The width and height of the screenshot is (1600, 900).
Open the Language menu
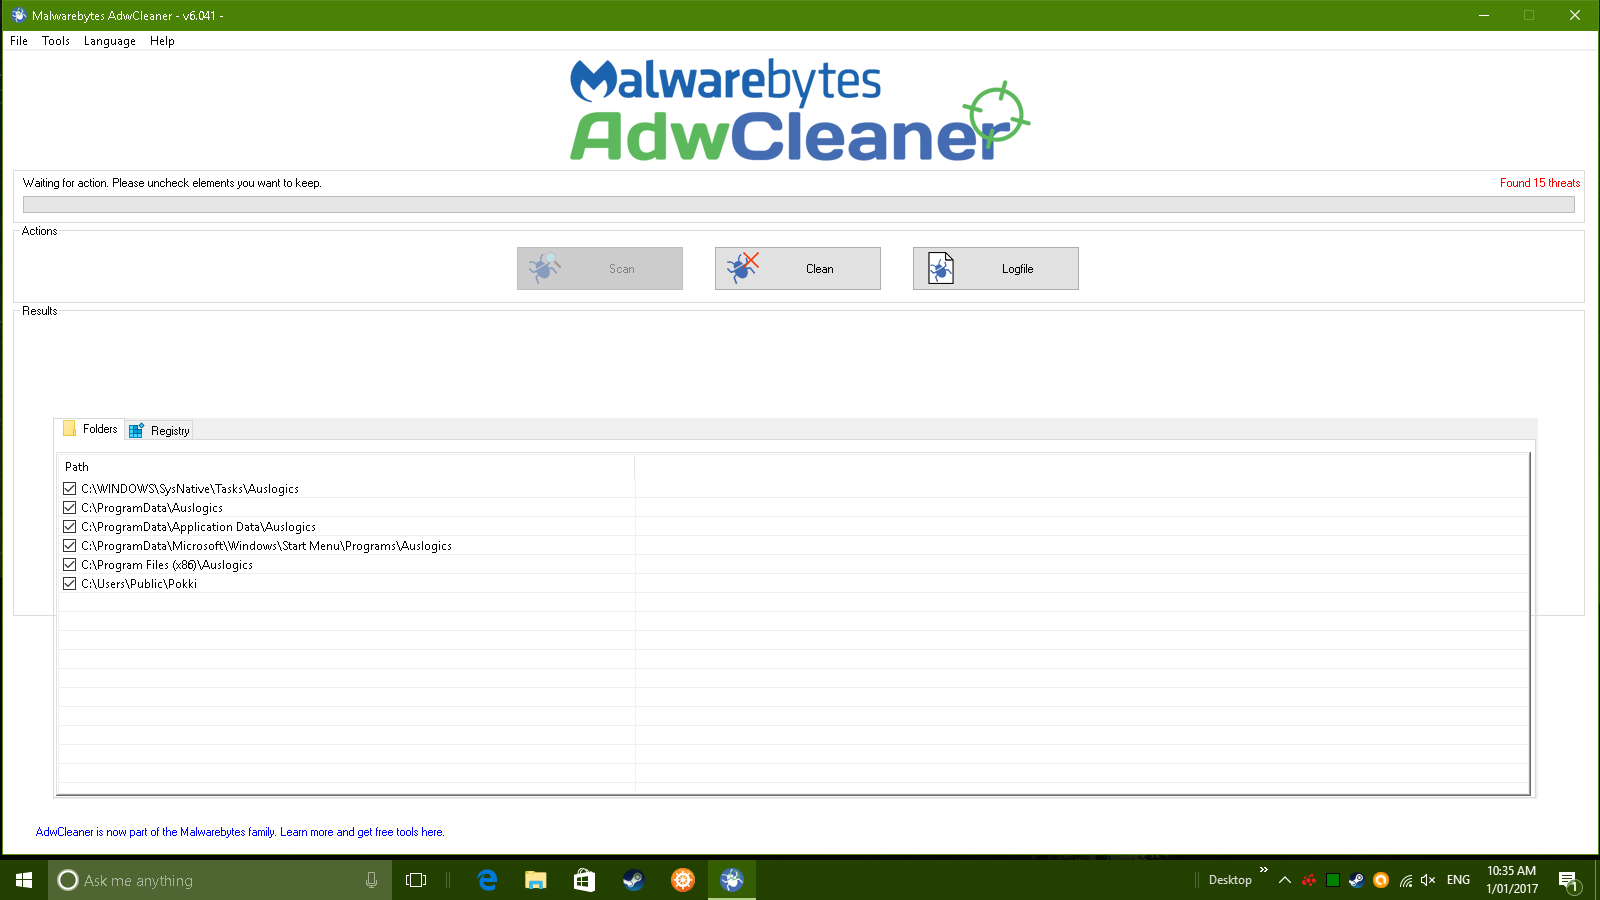click(110, 41)
